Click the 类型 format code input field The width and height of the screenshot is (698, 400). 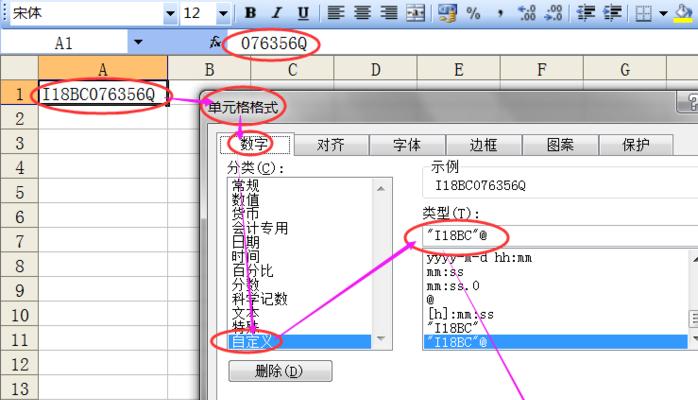560,235
